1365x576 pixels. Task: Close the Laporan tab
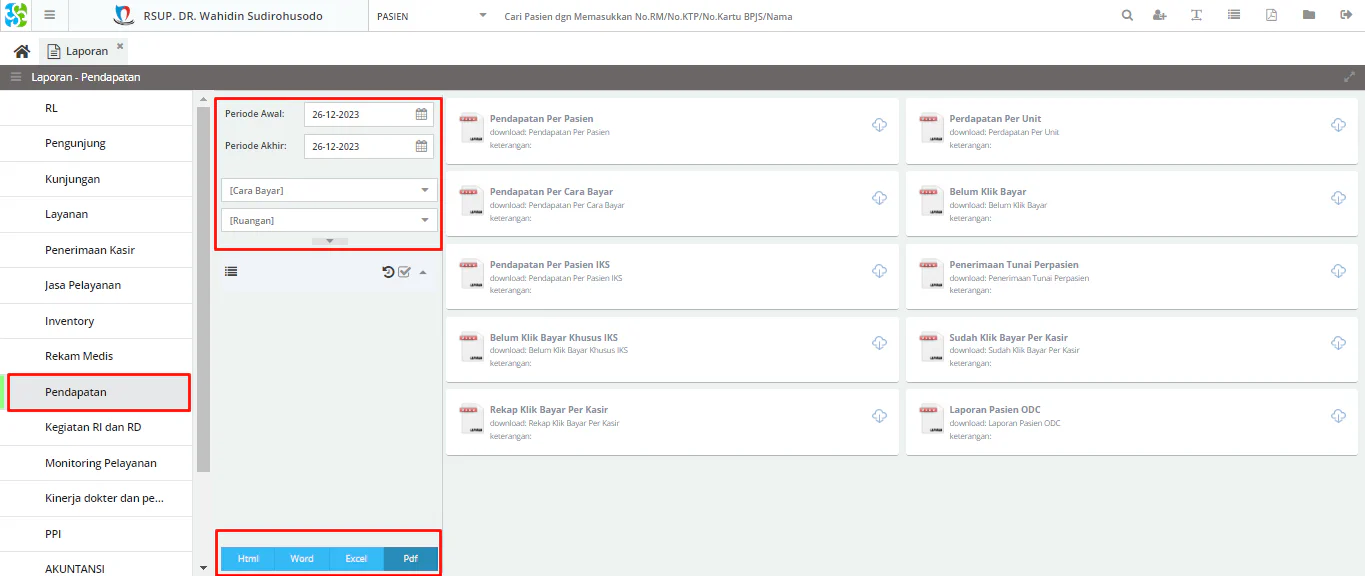tap(120, 46)
